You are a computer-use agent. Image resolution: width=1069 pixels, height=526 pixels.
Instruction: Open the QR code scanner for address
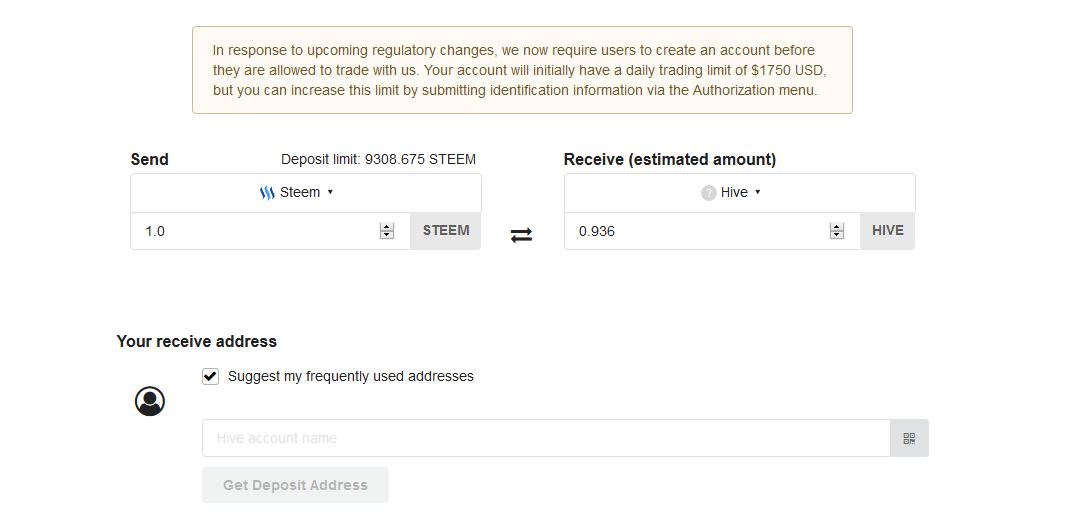pyautogui.click(x=909, y=438)
